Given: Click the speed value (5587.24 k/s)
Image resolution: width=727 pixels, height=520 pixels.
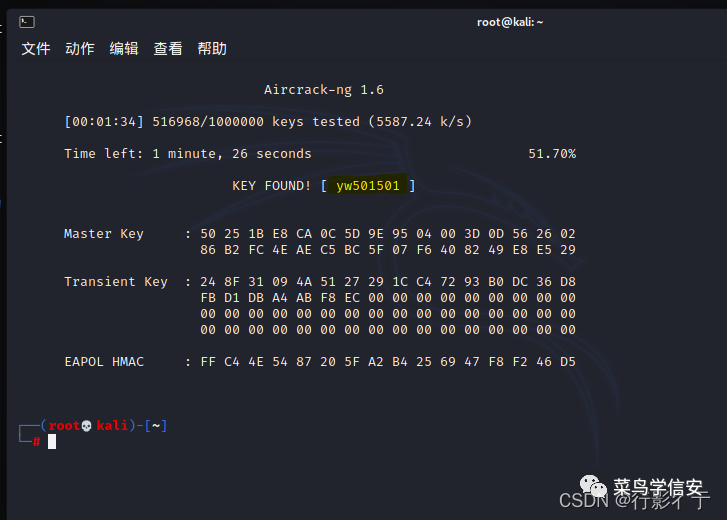Looking at the screenshot, I should point(420,122).
